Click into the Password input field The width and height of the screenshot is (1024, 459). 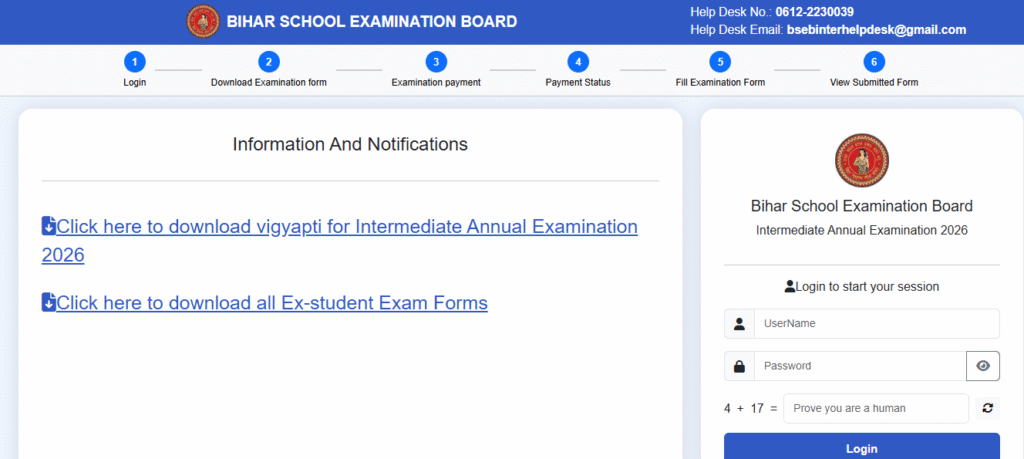pyautogui.click(x=859, y=366)
